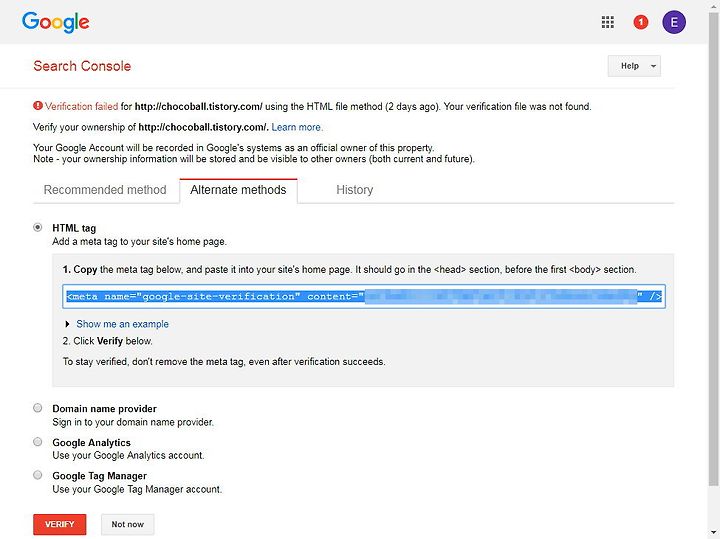This screenshot has width=720, height=539.
Task: Click 'Use your Google Analytics account.' text
Action: tap(128, 455)
